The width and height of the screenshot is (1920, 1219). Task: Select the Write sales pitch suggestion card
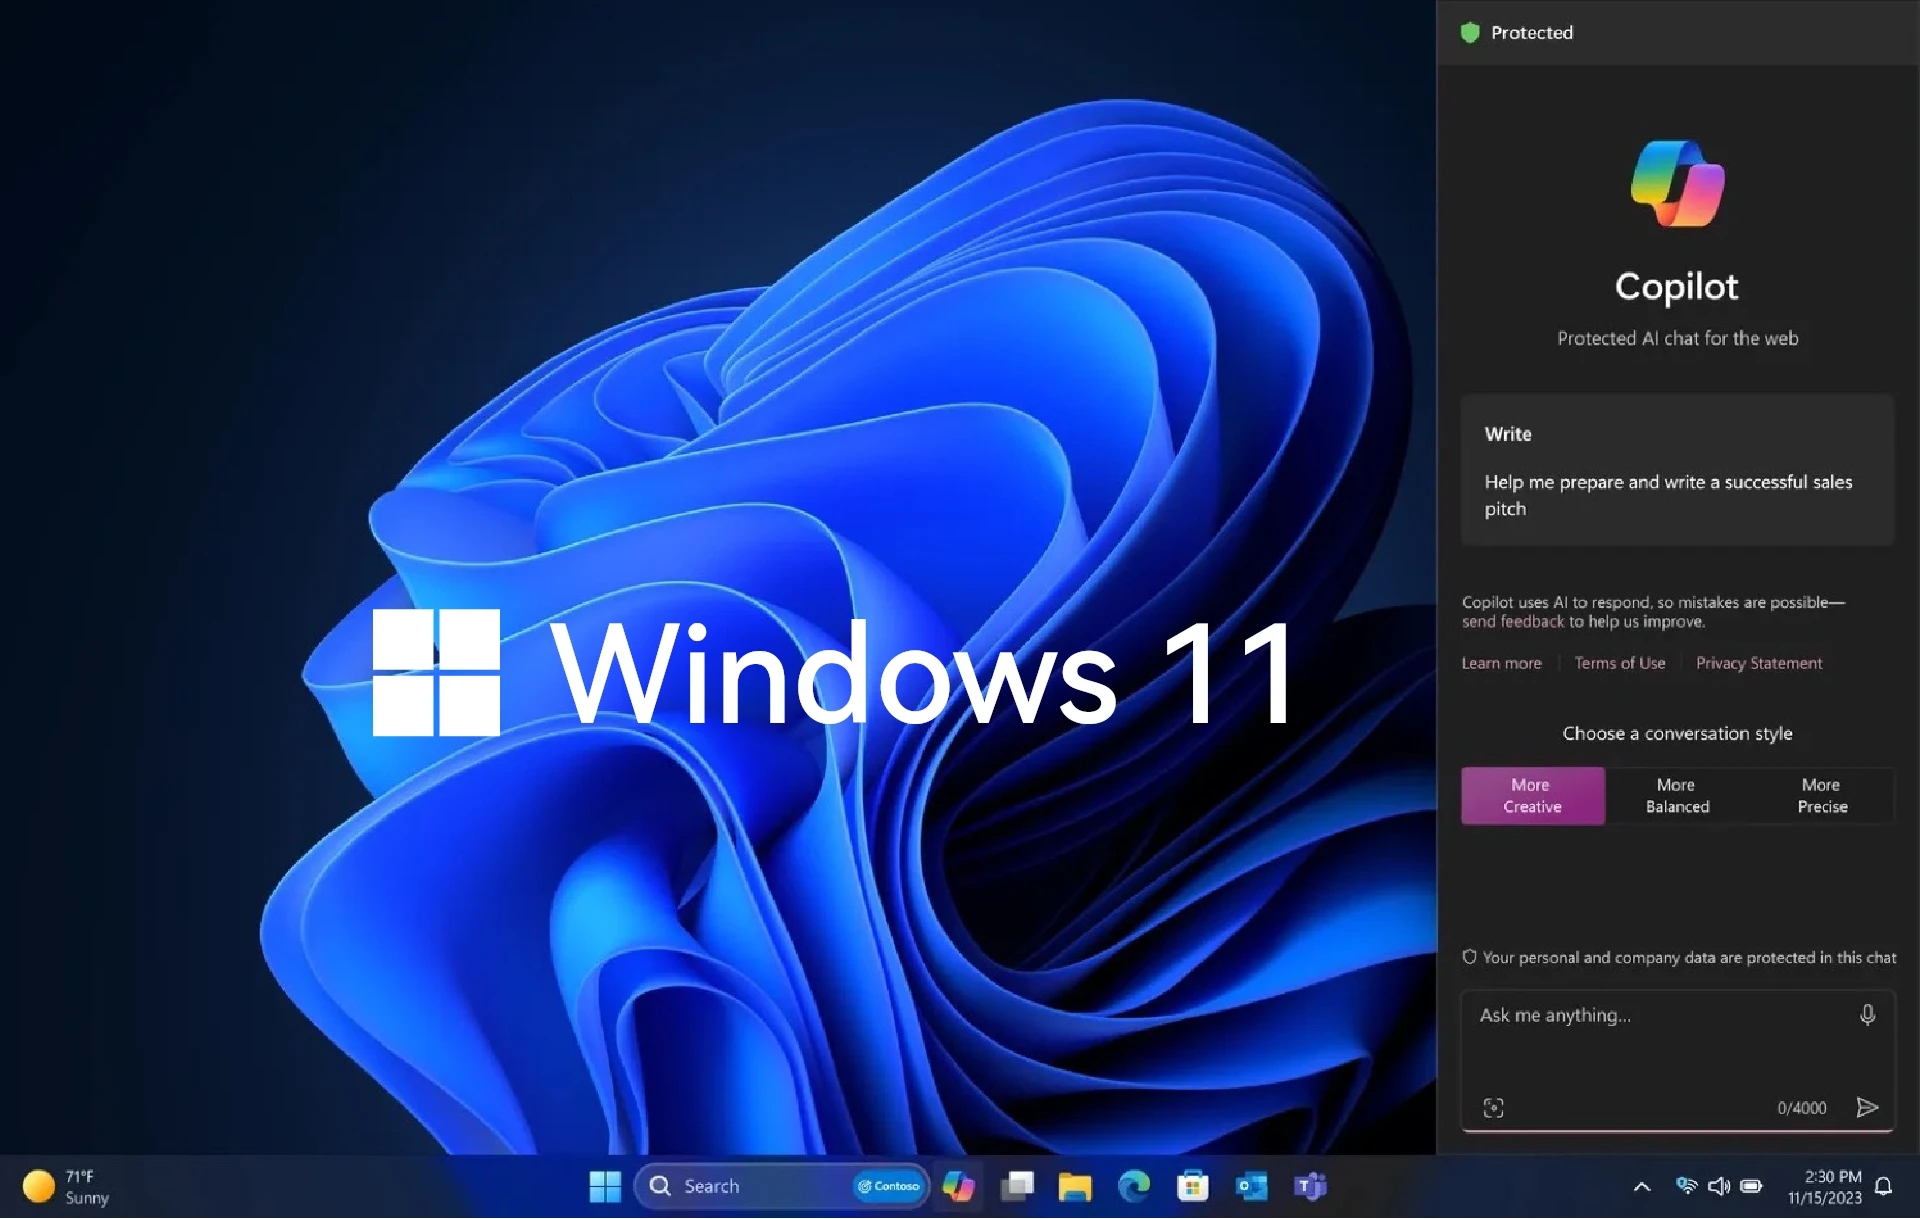pos(1677,470)
